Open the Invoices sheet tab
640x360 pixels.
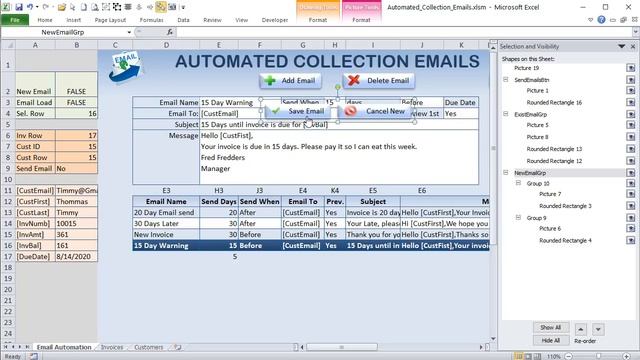(x=111, y=347)
